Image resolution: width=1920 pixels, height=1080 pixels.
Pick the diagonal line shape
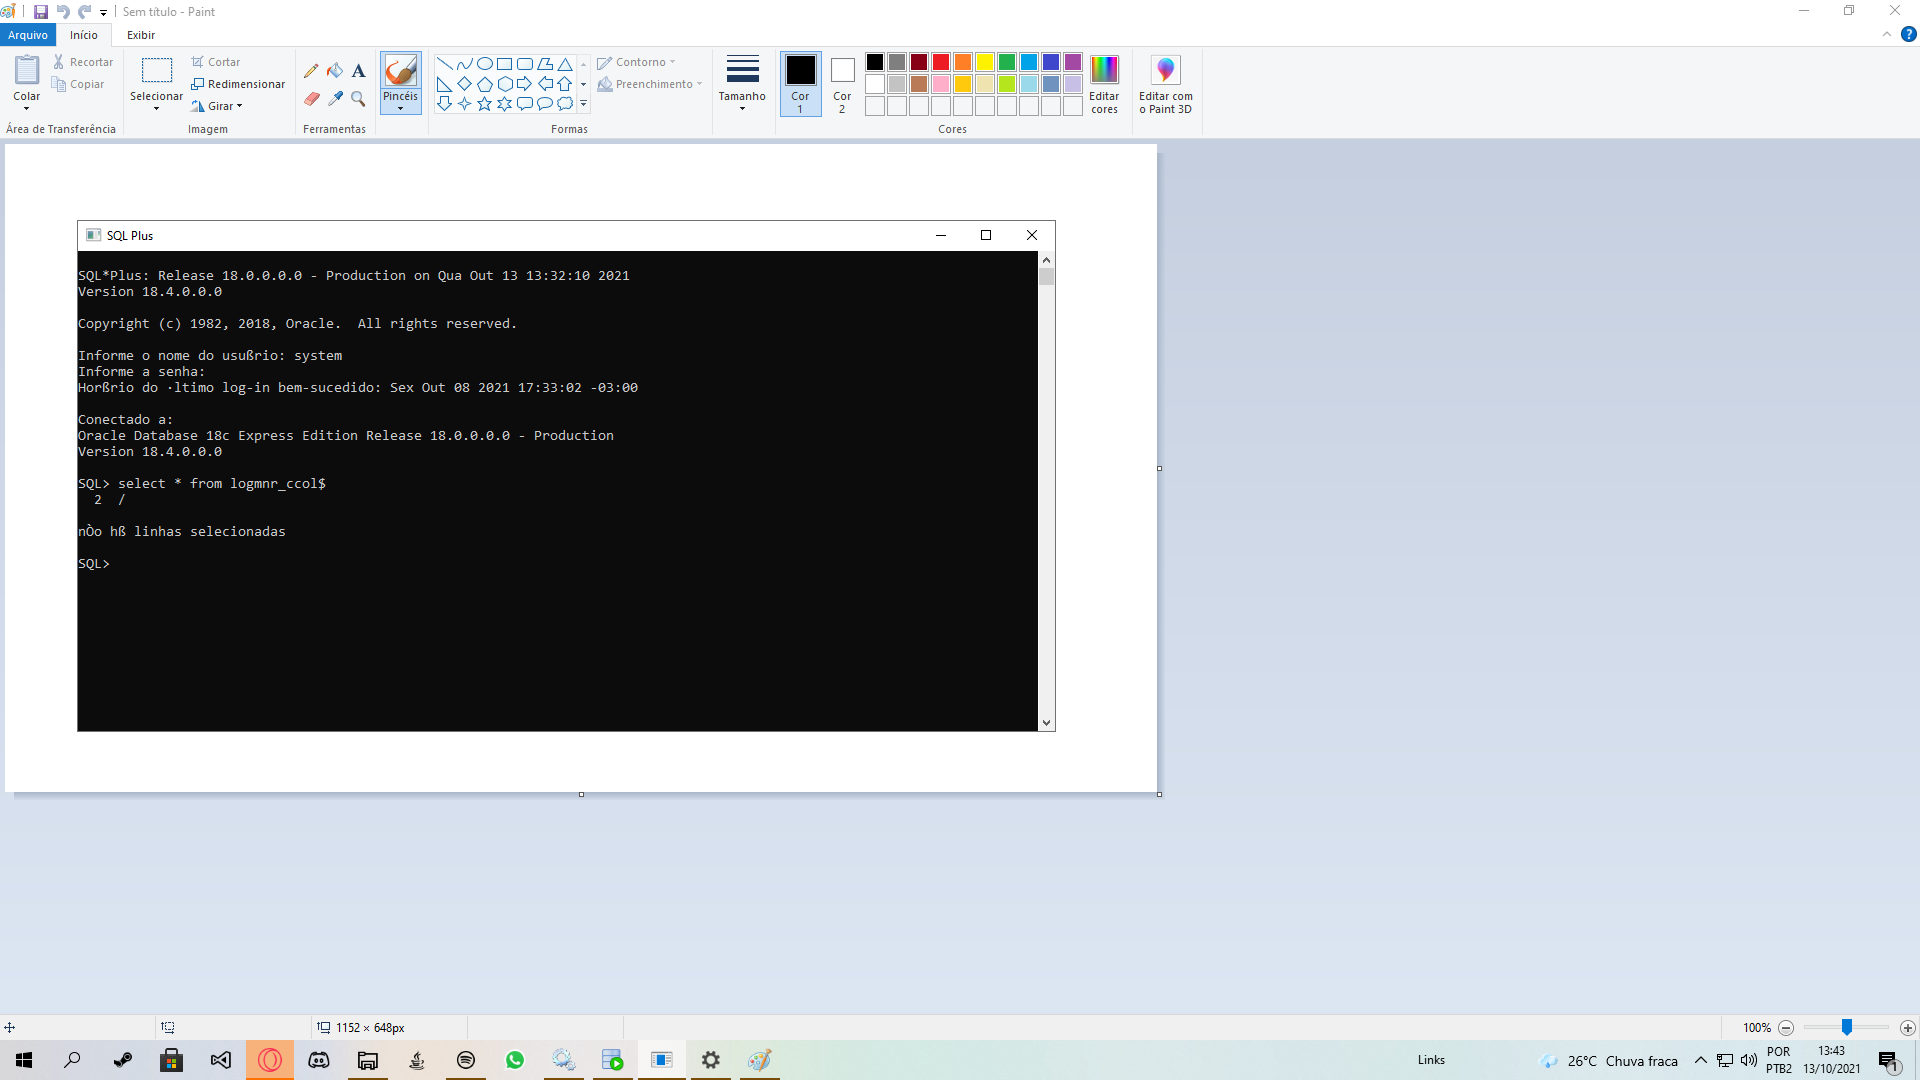pyautogui.click(x=445, y=63)
